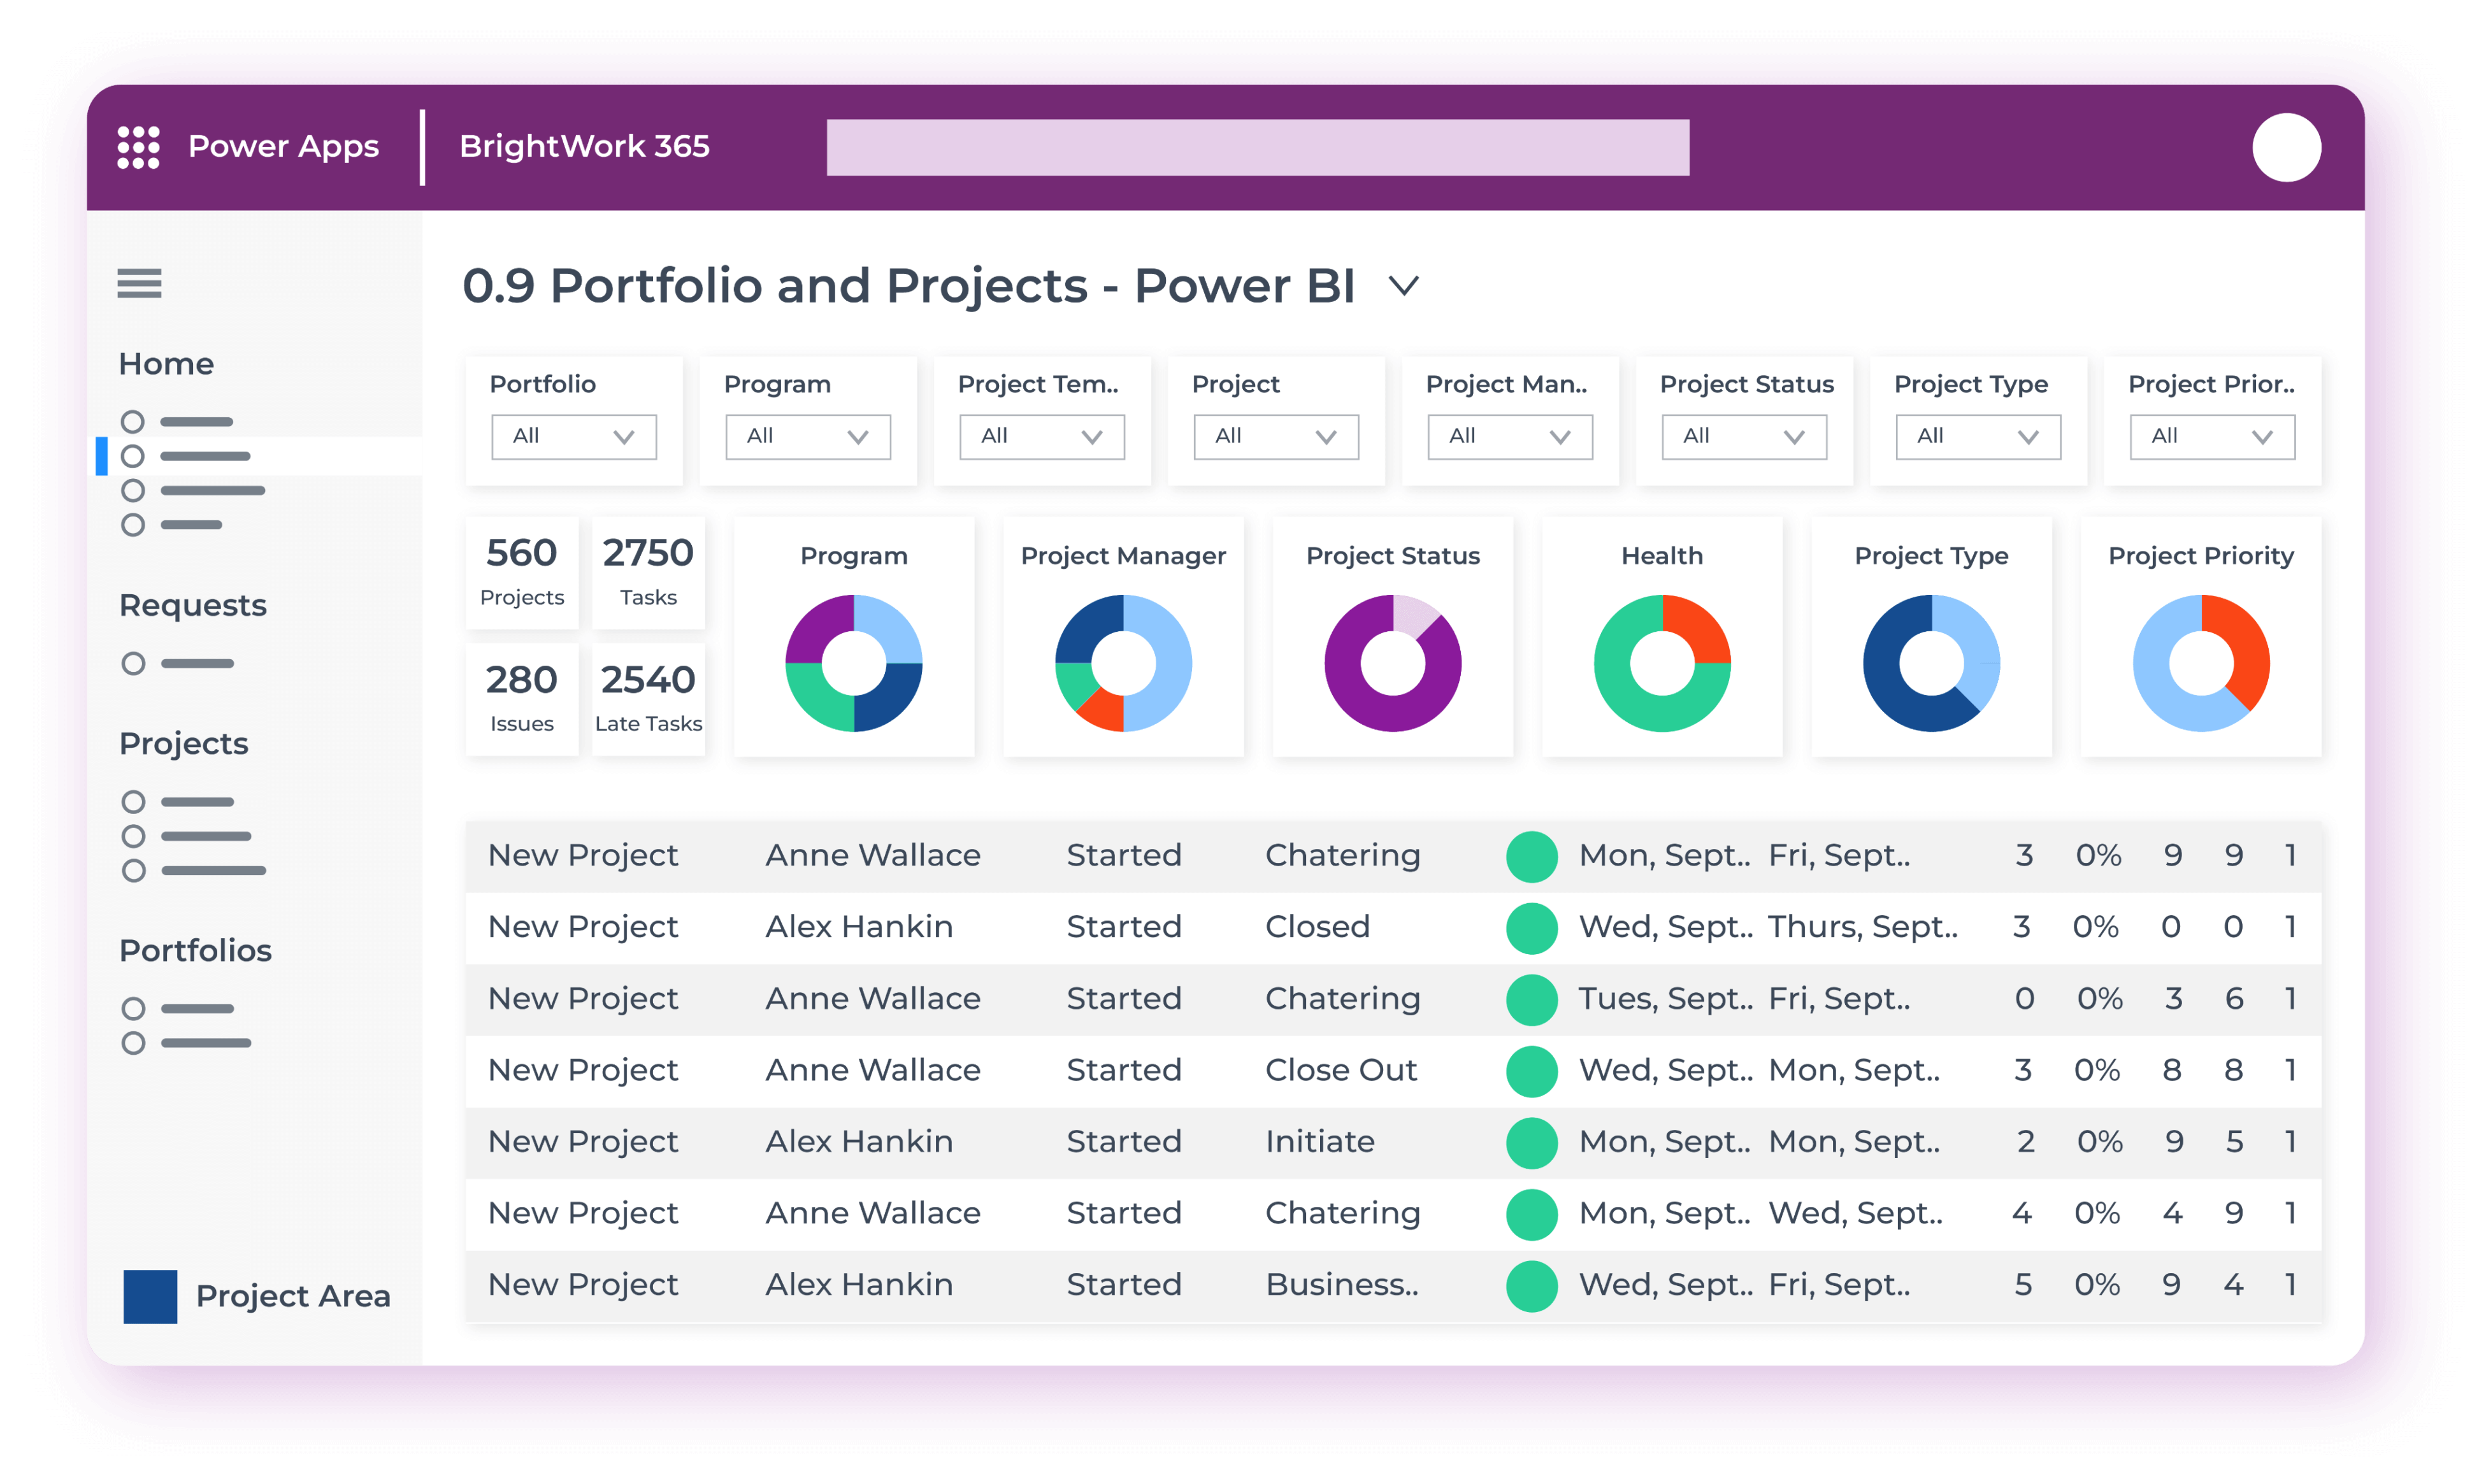Screen dimensions: 2486x1484
Task: Click 'Thurs, Sept..' date cell
Action: (x=1862, y=927)
